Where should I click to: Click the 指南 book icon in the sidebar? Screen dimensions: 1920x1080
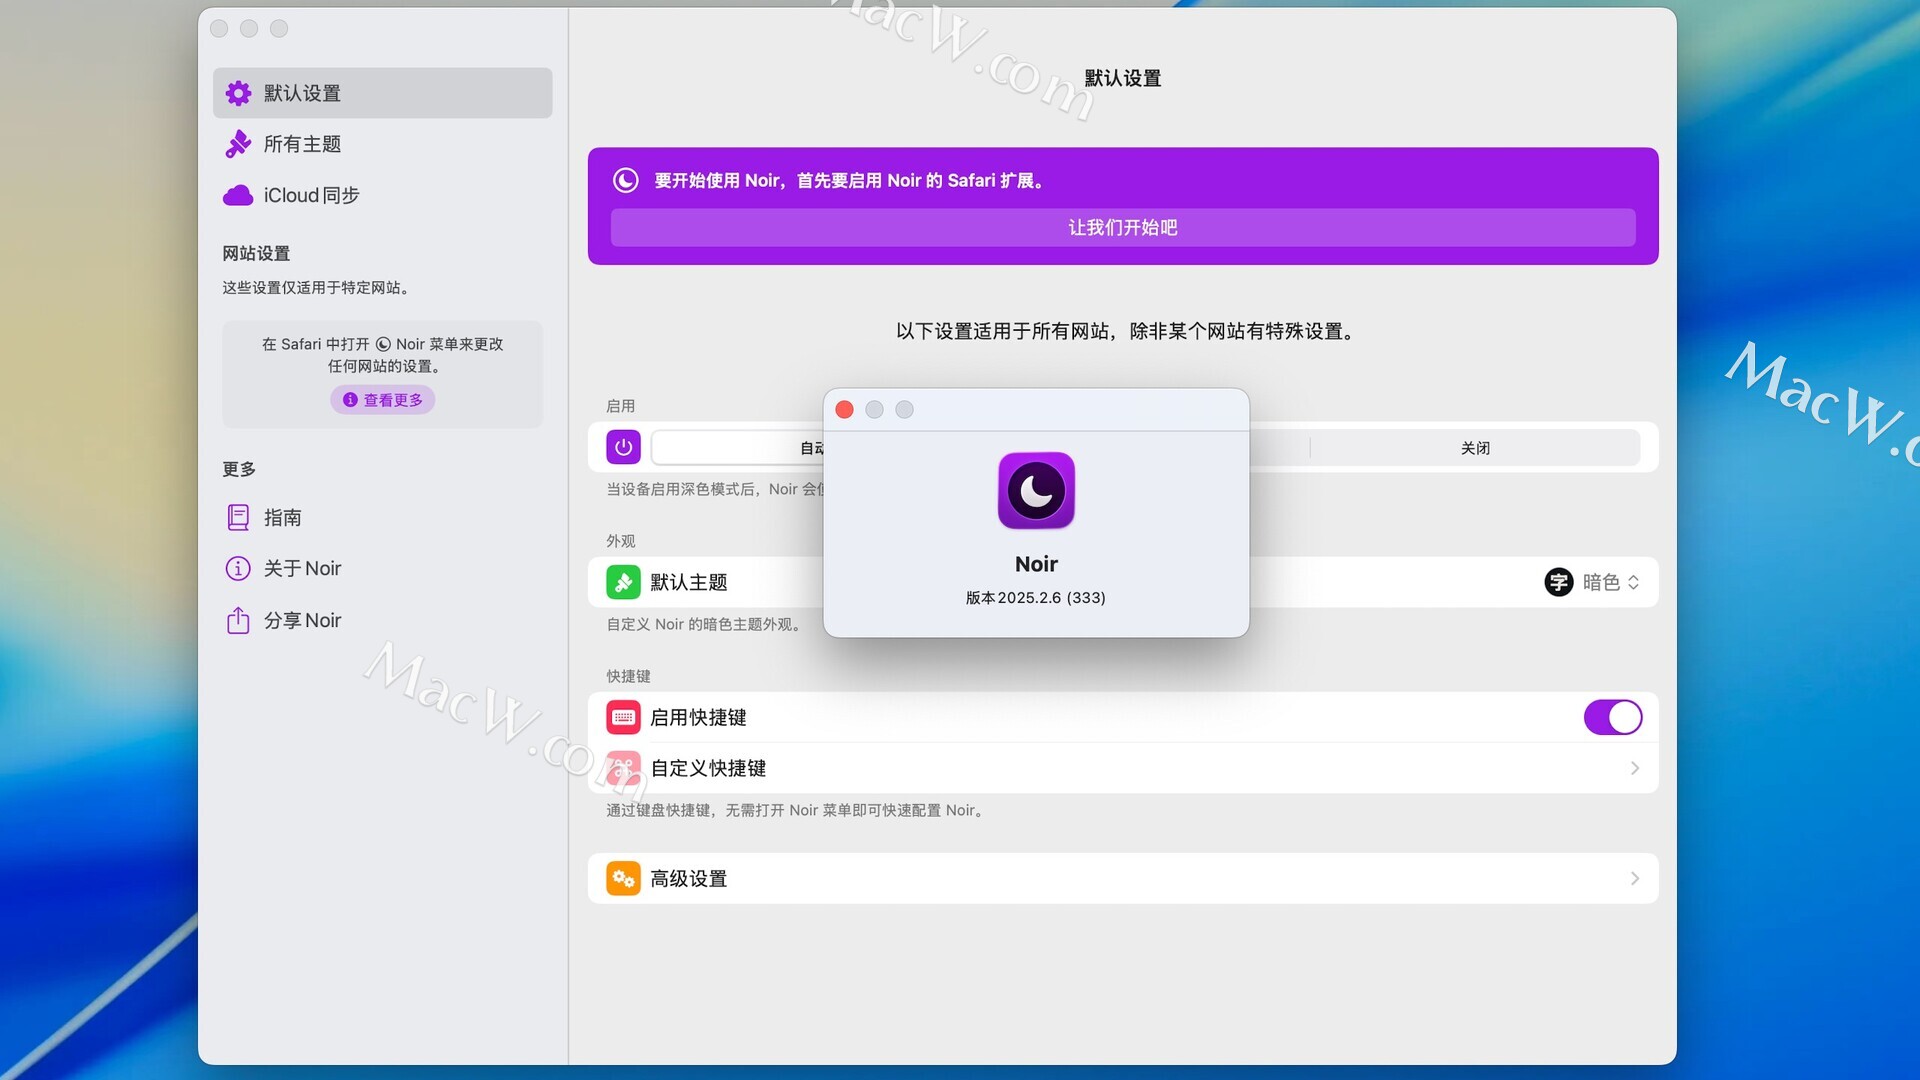(238, 517)
